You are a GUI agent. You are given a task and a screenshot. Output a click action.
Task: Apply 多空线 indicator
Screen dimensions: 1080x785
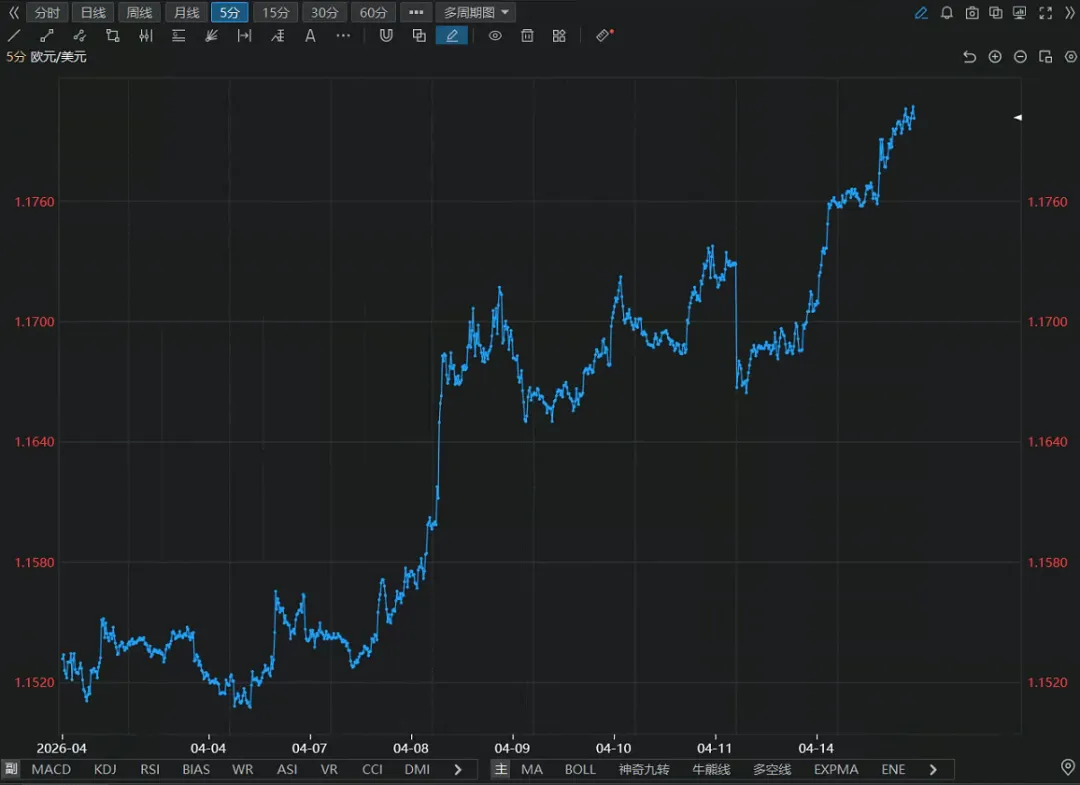(x=772, y=769)
